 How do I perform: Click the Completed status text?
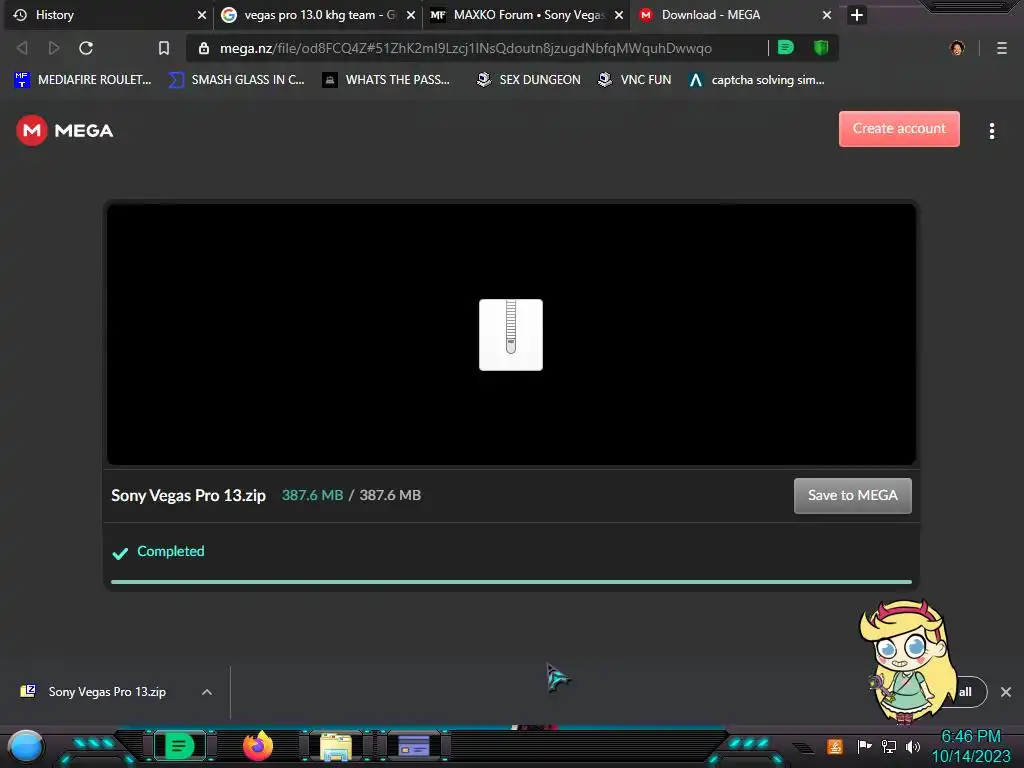[170, 551]
